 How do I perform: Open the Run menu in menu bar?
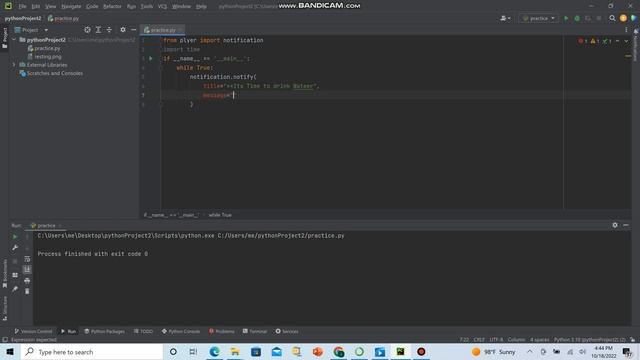pyautogui.click(x=131, y=7)
